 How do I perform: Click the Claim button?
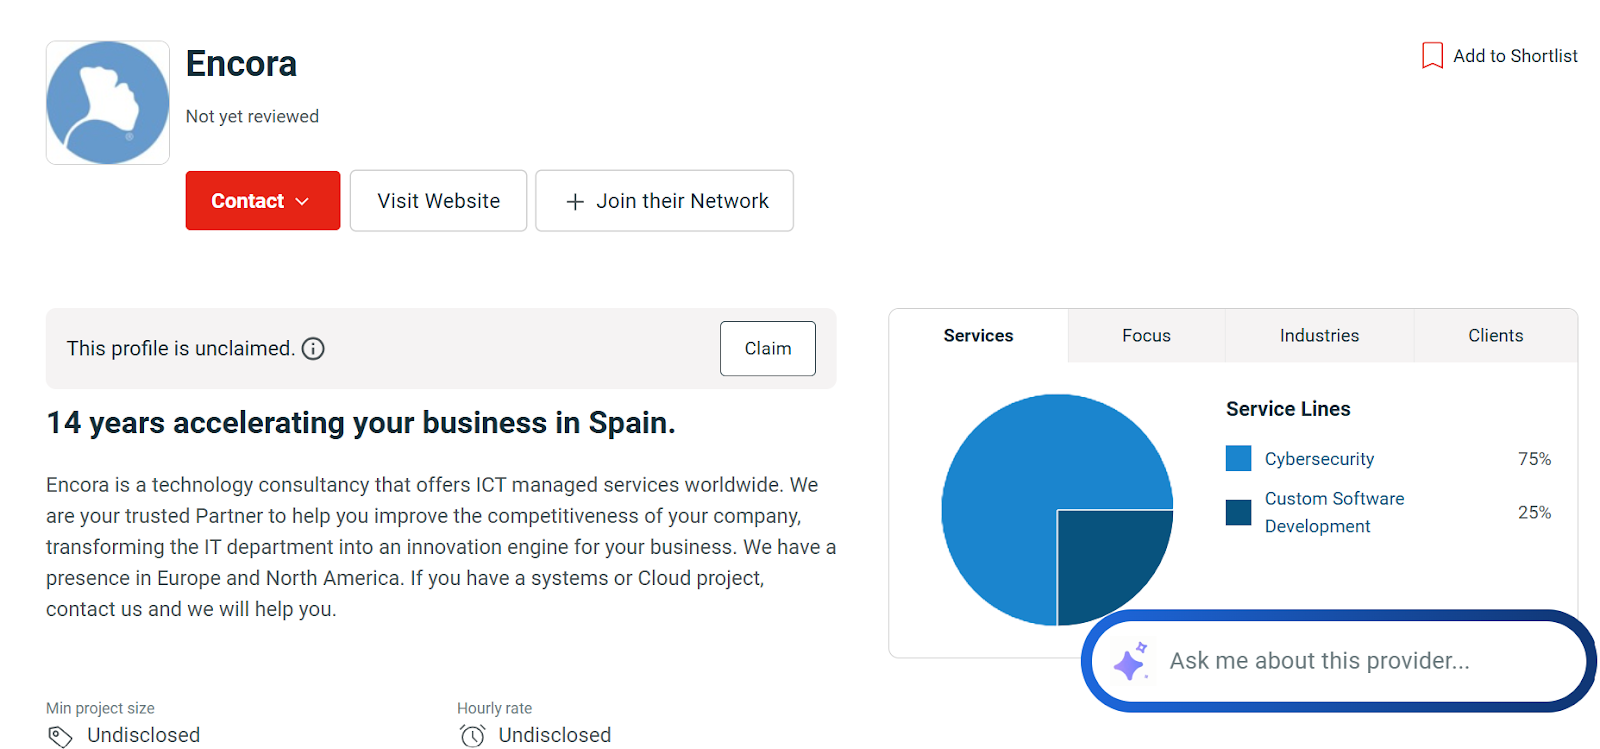click(768, 349)
